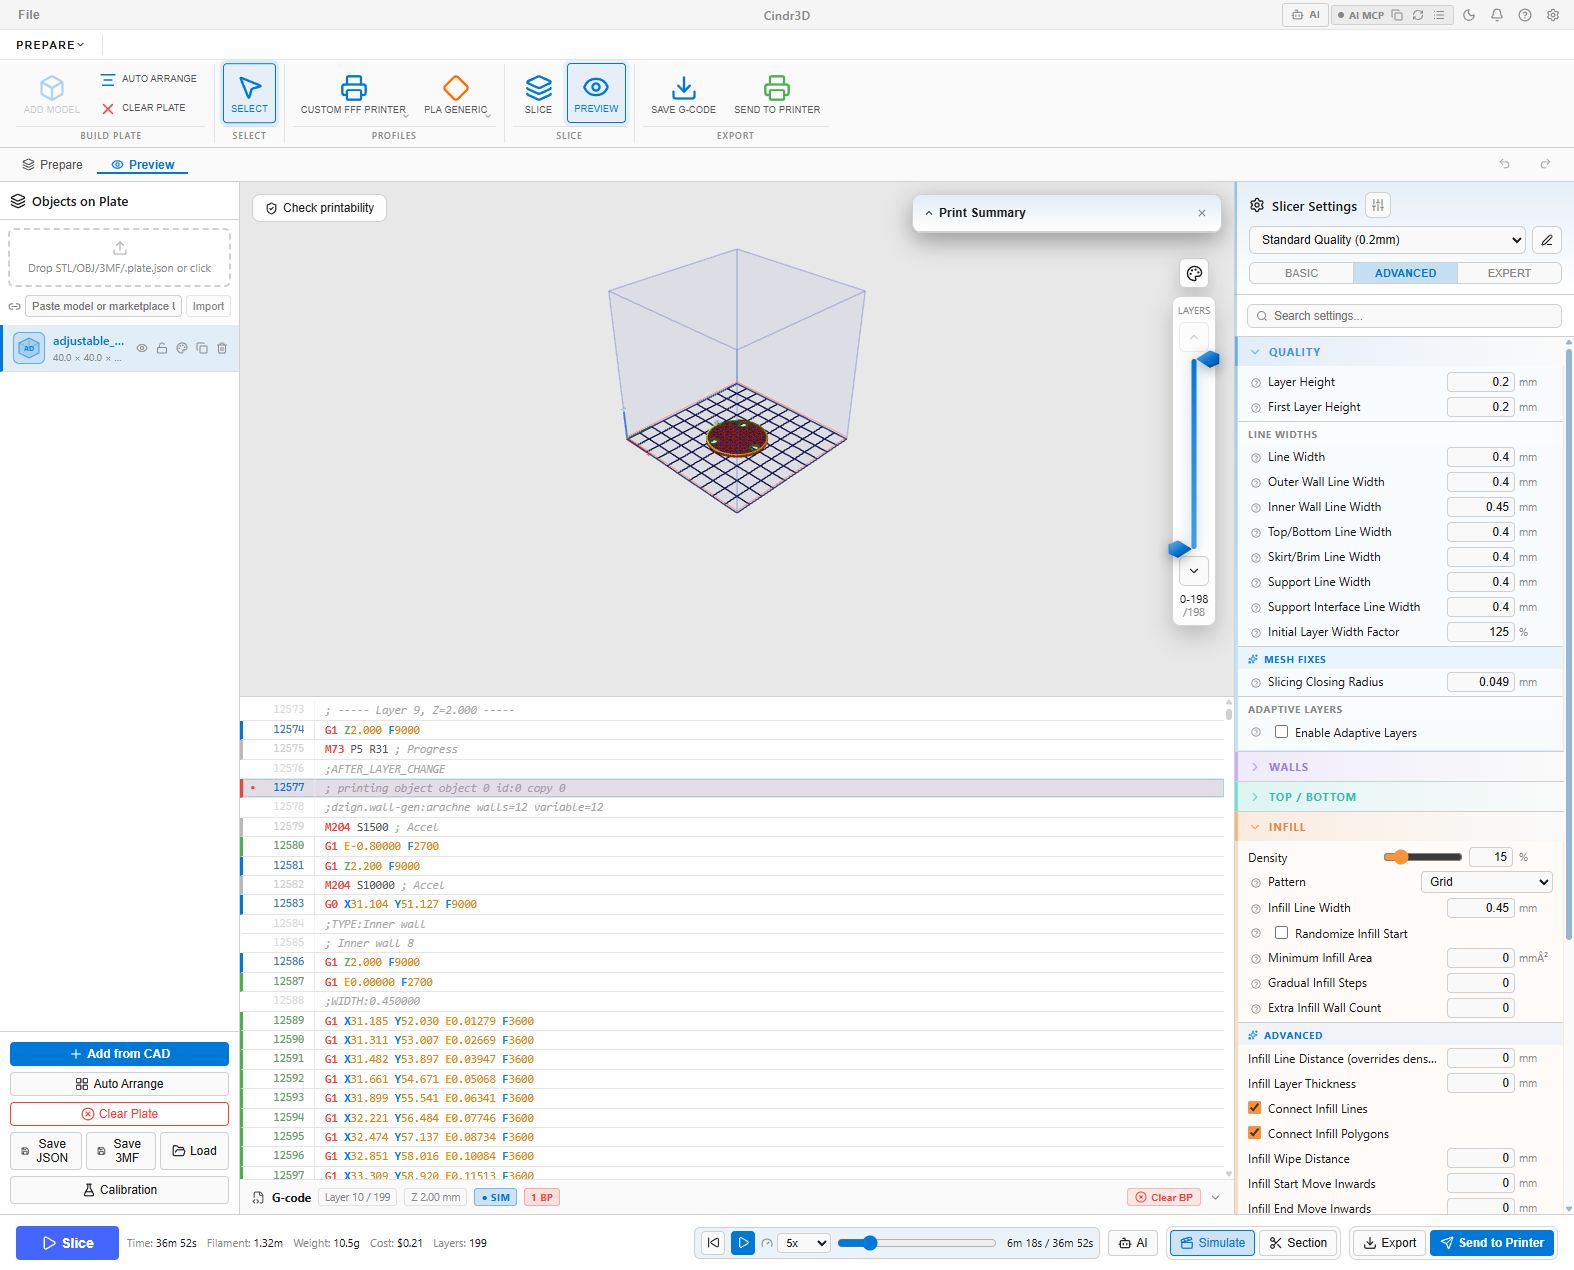
Task: Click Save G-code download icon
Action: (683, 94)
